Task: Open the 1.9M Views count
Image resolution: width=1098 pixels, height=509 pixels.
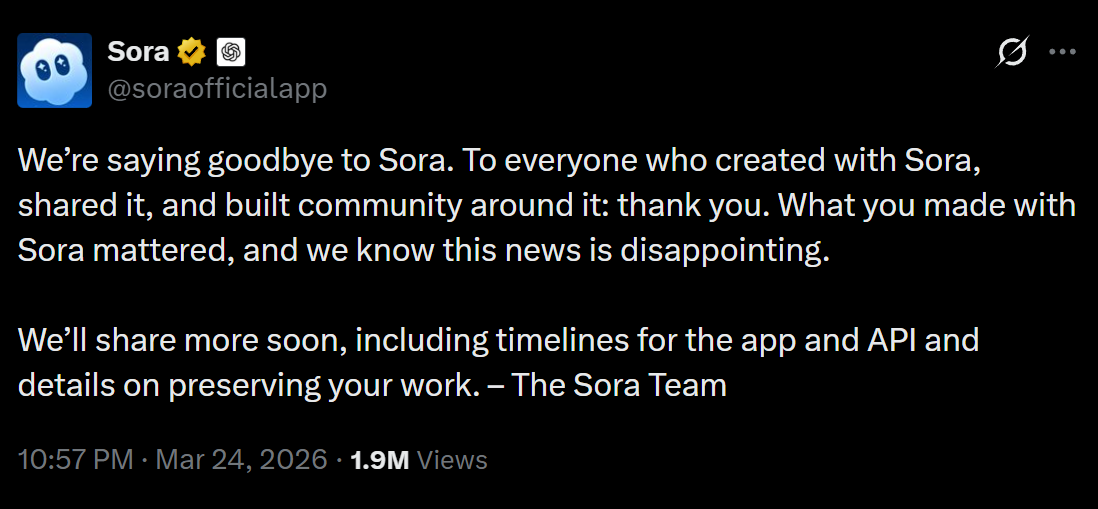Action: point(419,460)
